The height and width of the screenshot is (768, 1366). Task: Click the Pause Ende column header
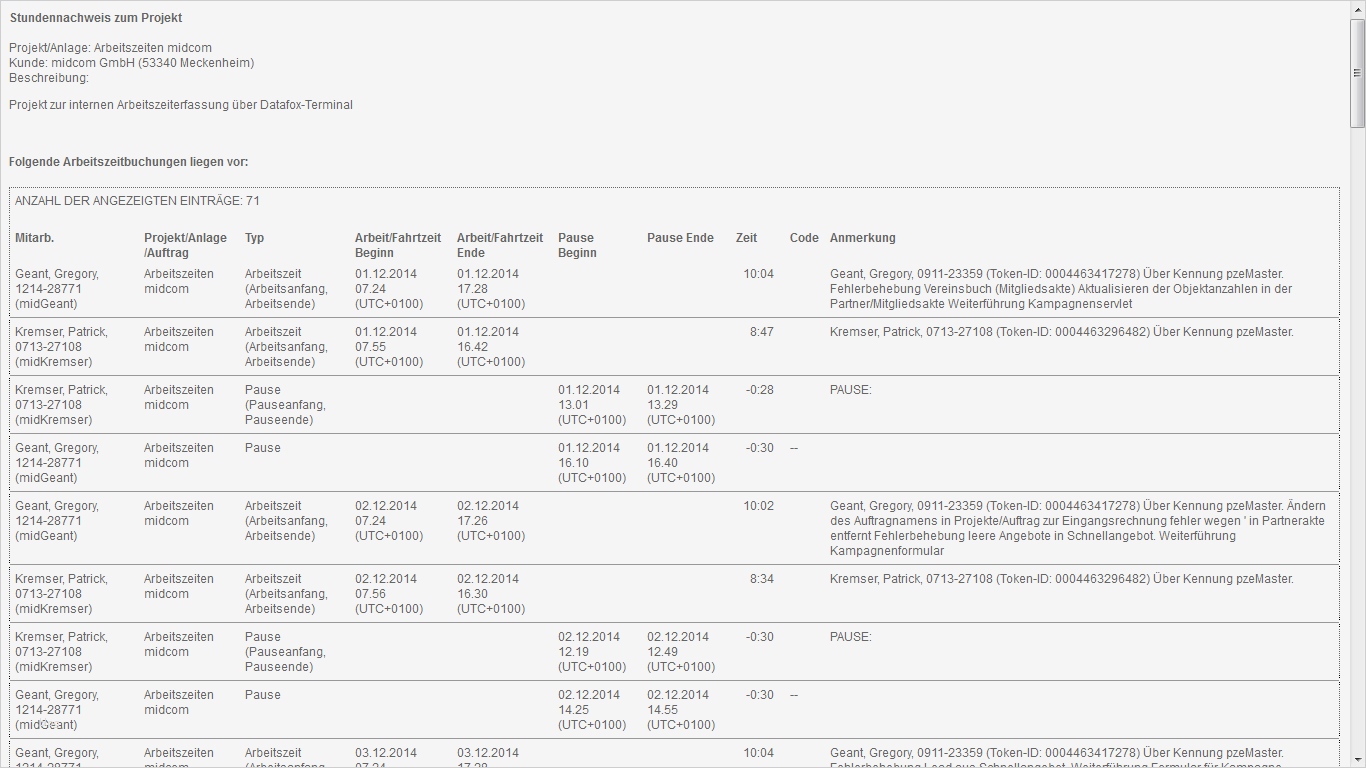point(680,238)
